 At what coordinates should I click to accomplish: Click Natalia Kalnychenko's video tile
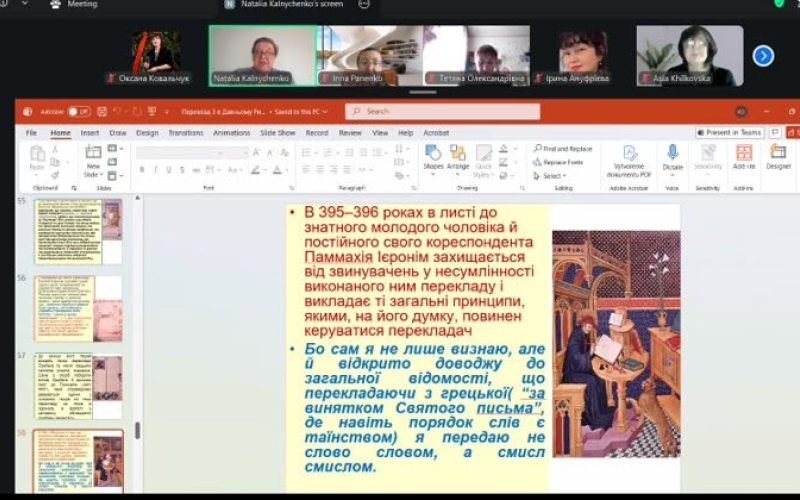coord(263,56)
